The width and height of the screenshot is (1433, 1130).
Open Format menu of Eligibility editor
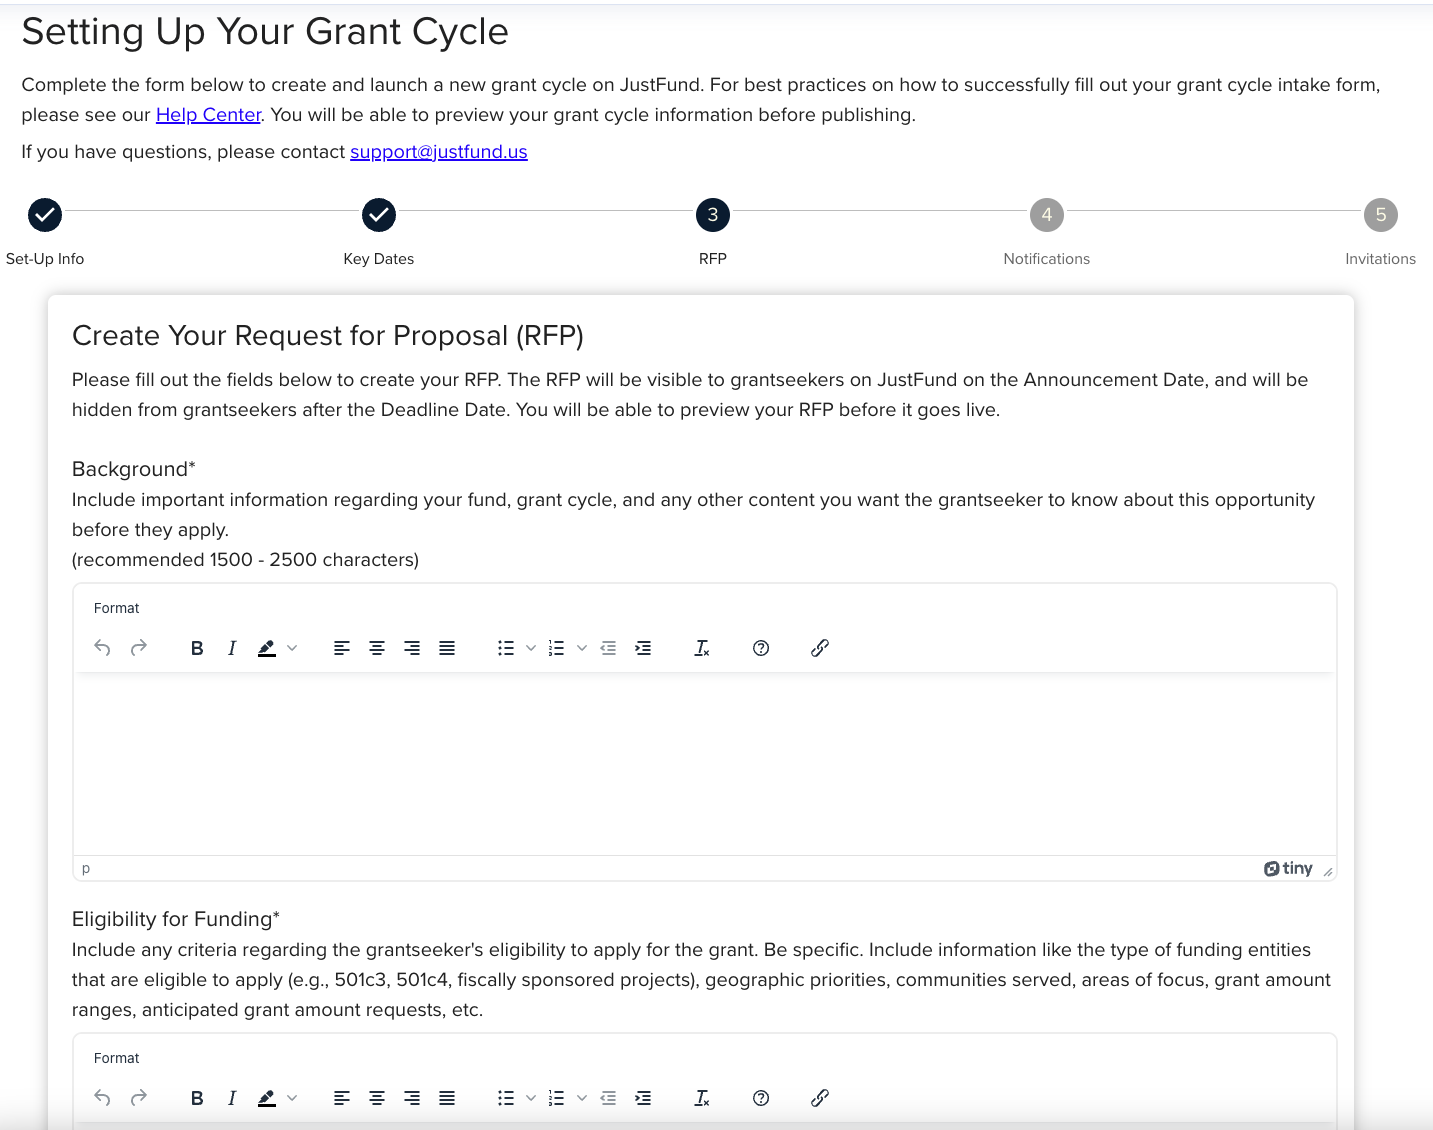[x=117, y=1058]
